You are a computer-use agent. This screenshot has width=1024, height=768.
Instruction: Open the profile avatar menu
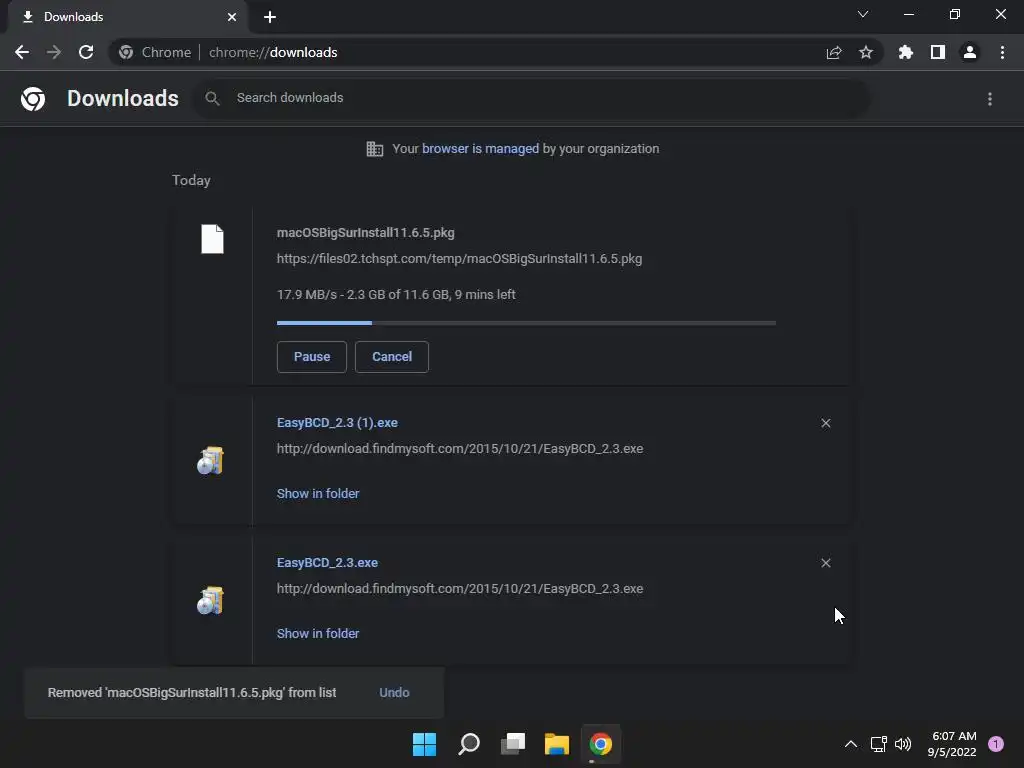coord(970,52)
